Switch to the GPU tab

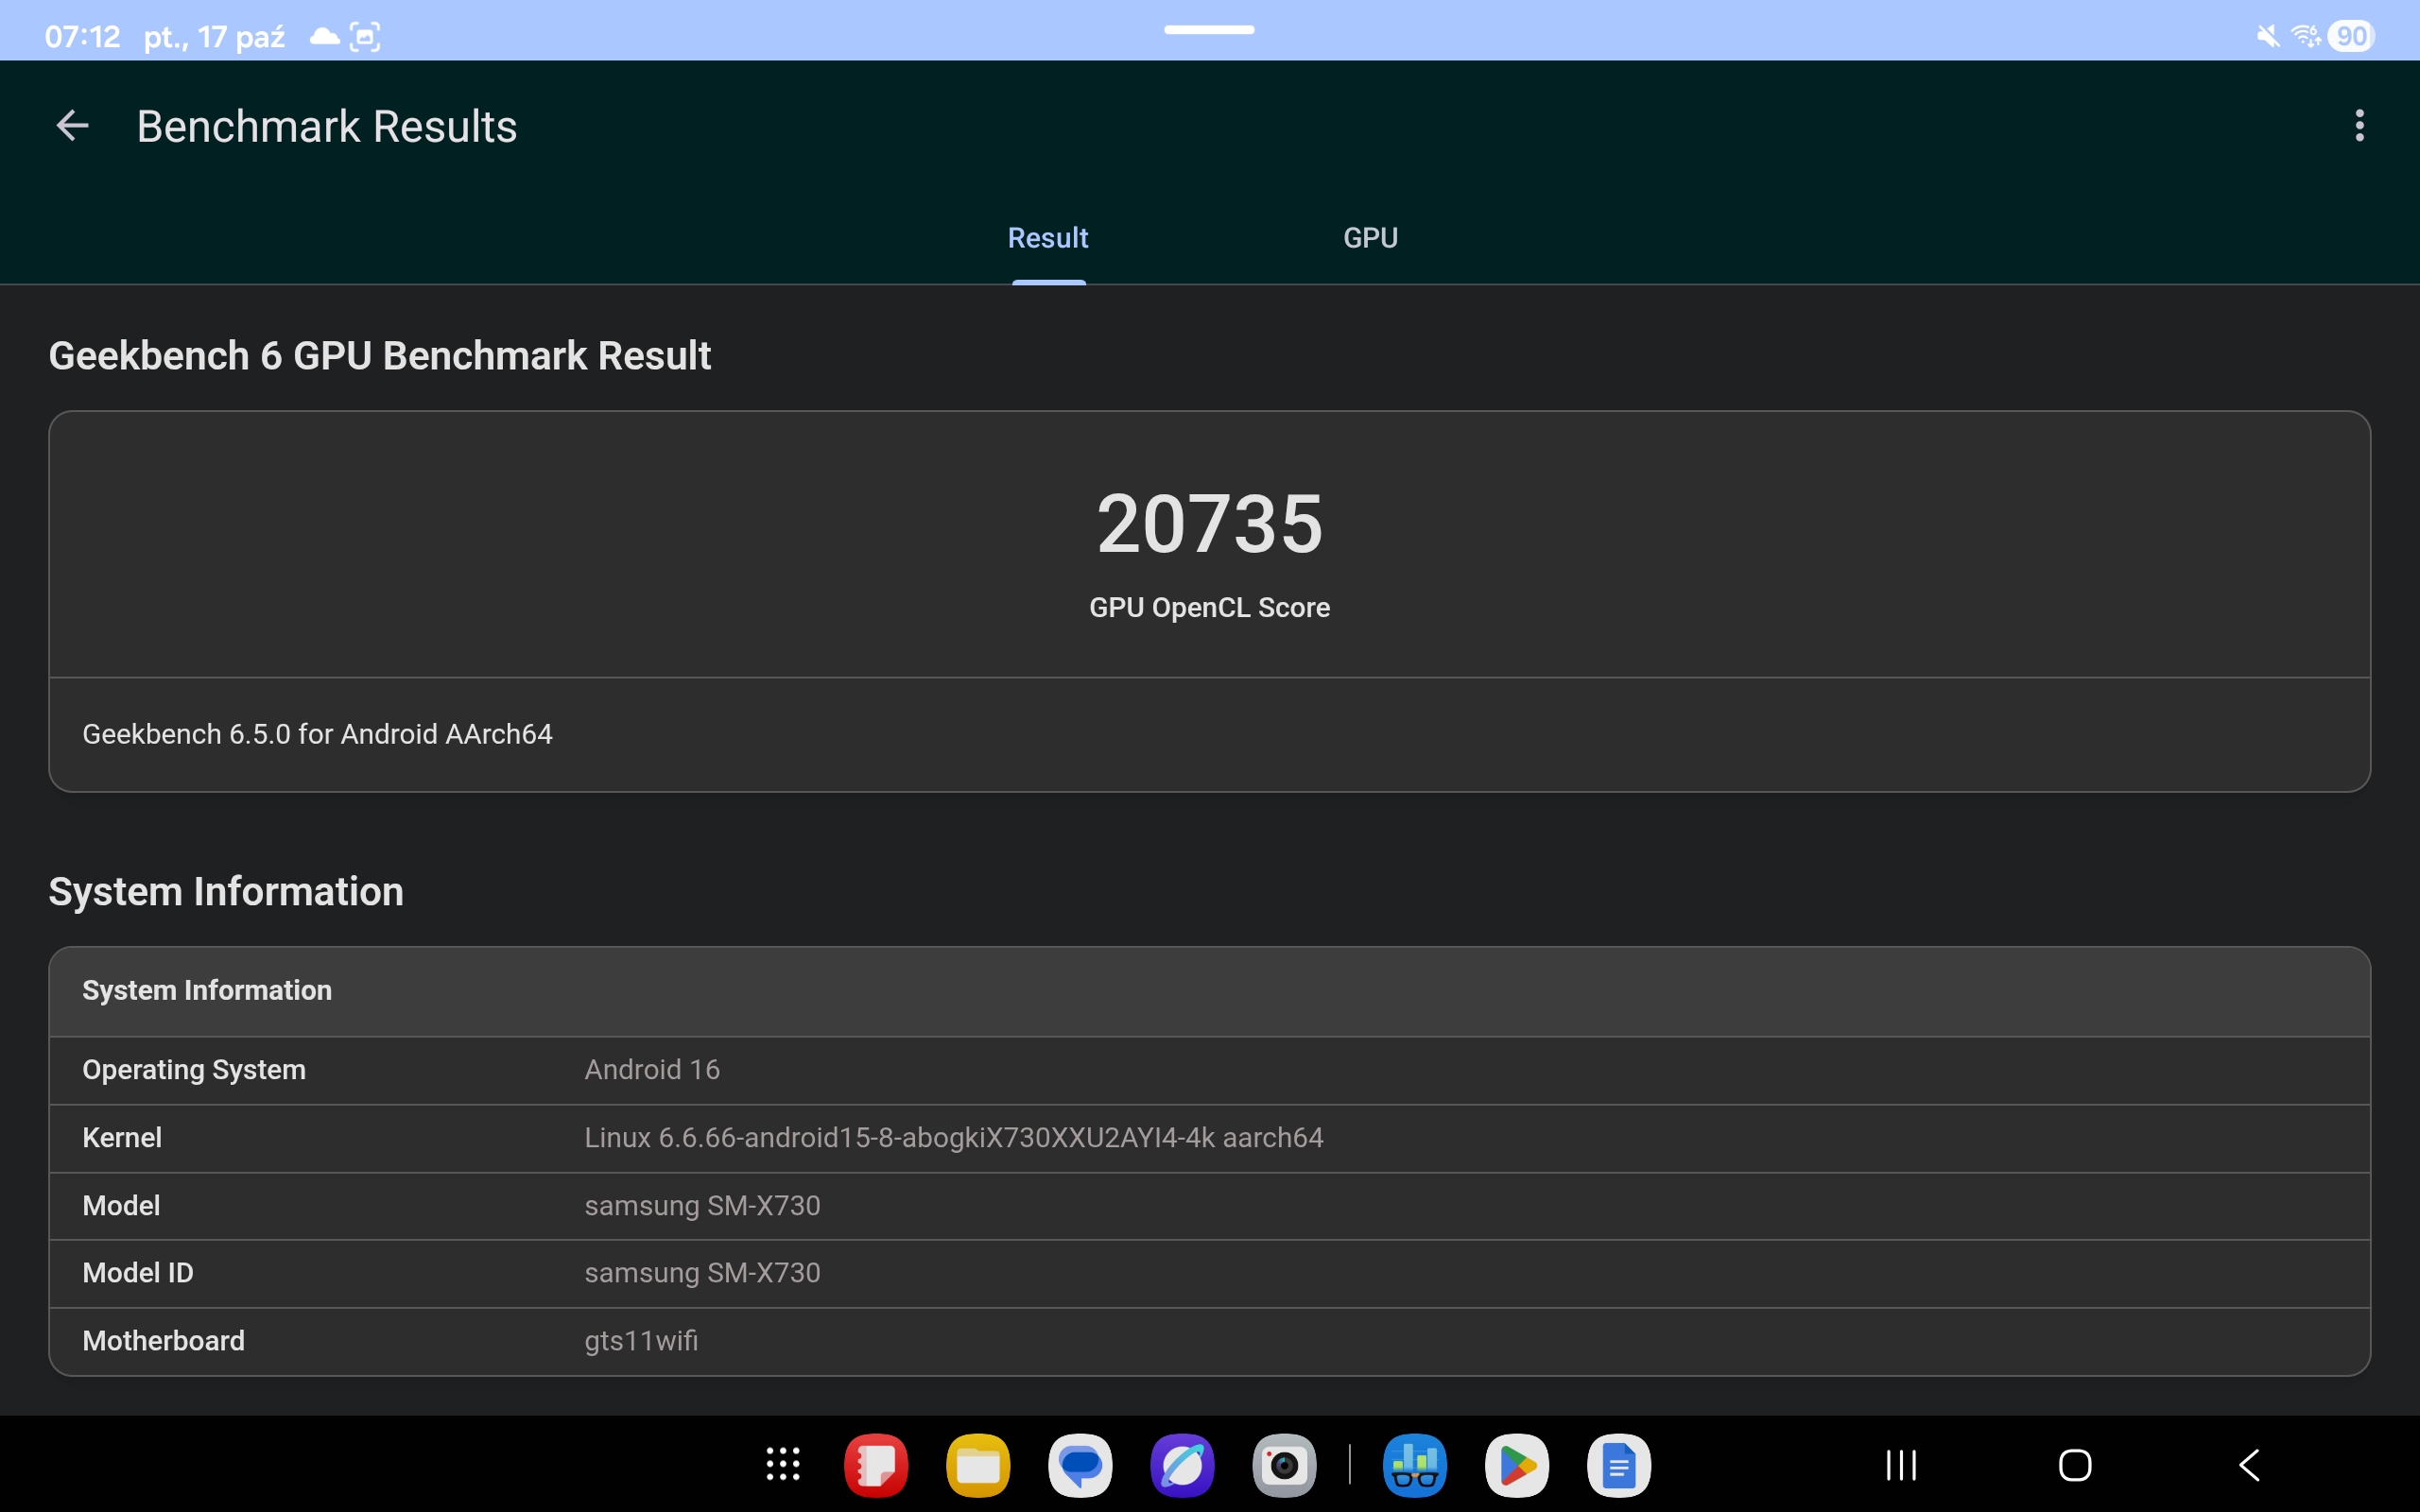click(x=1370, y=238)
